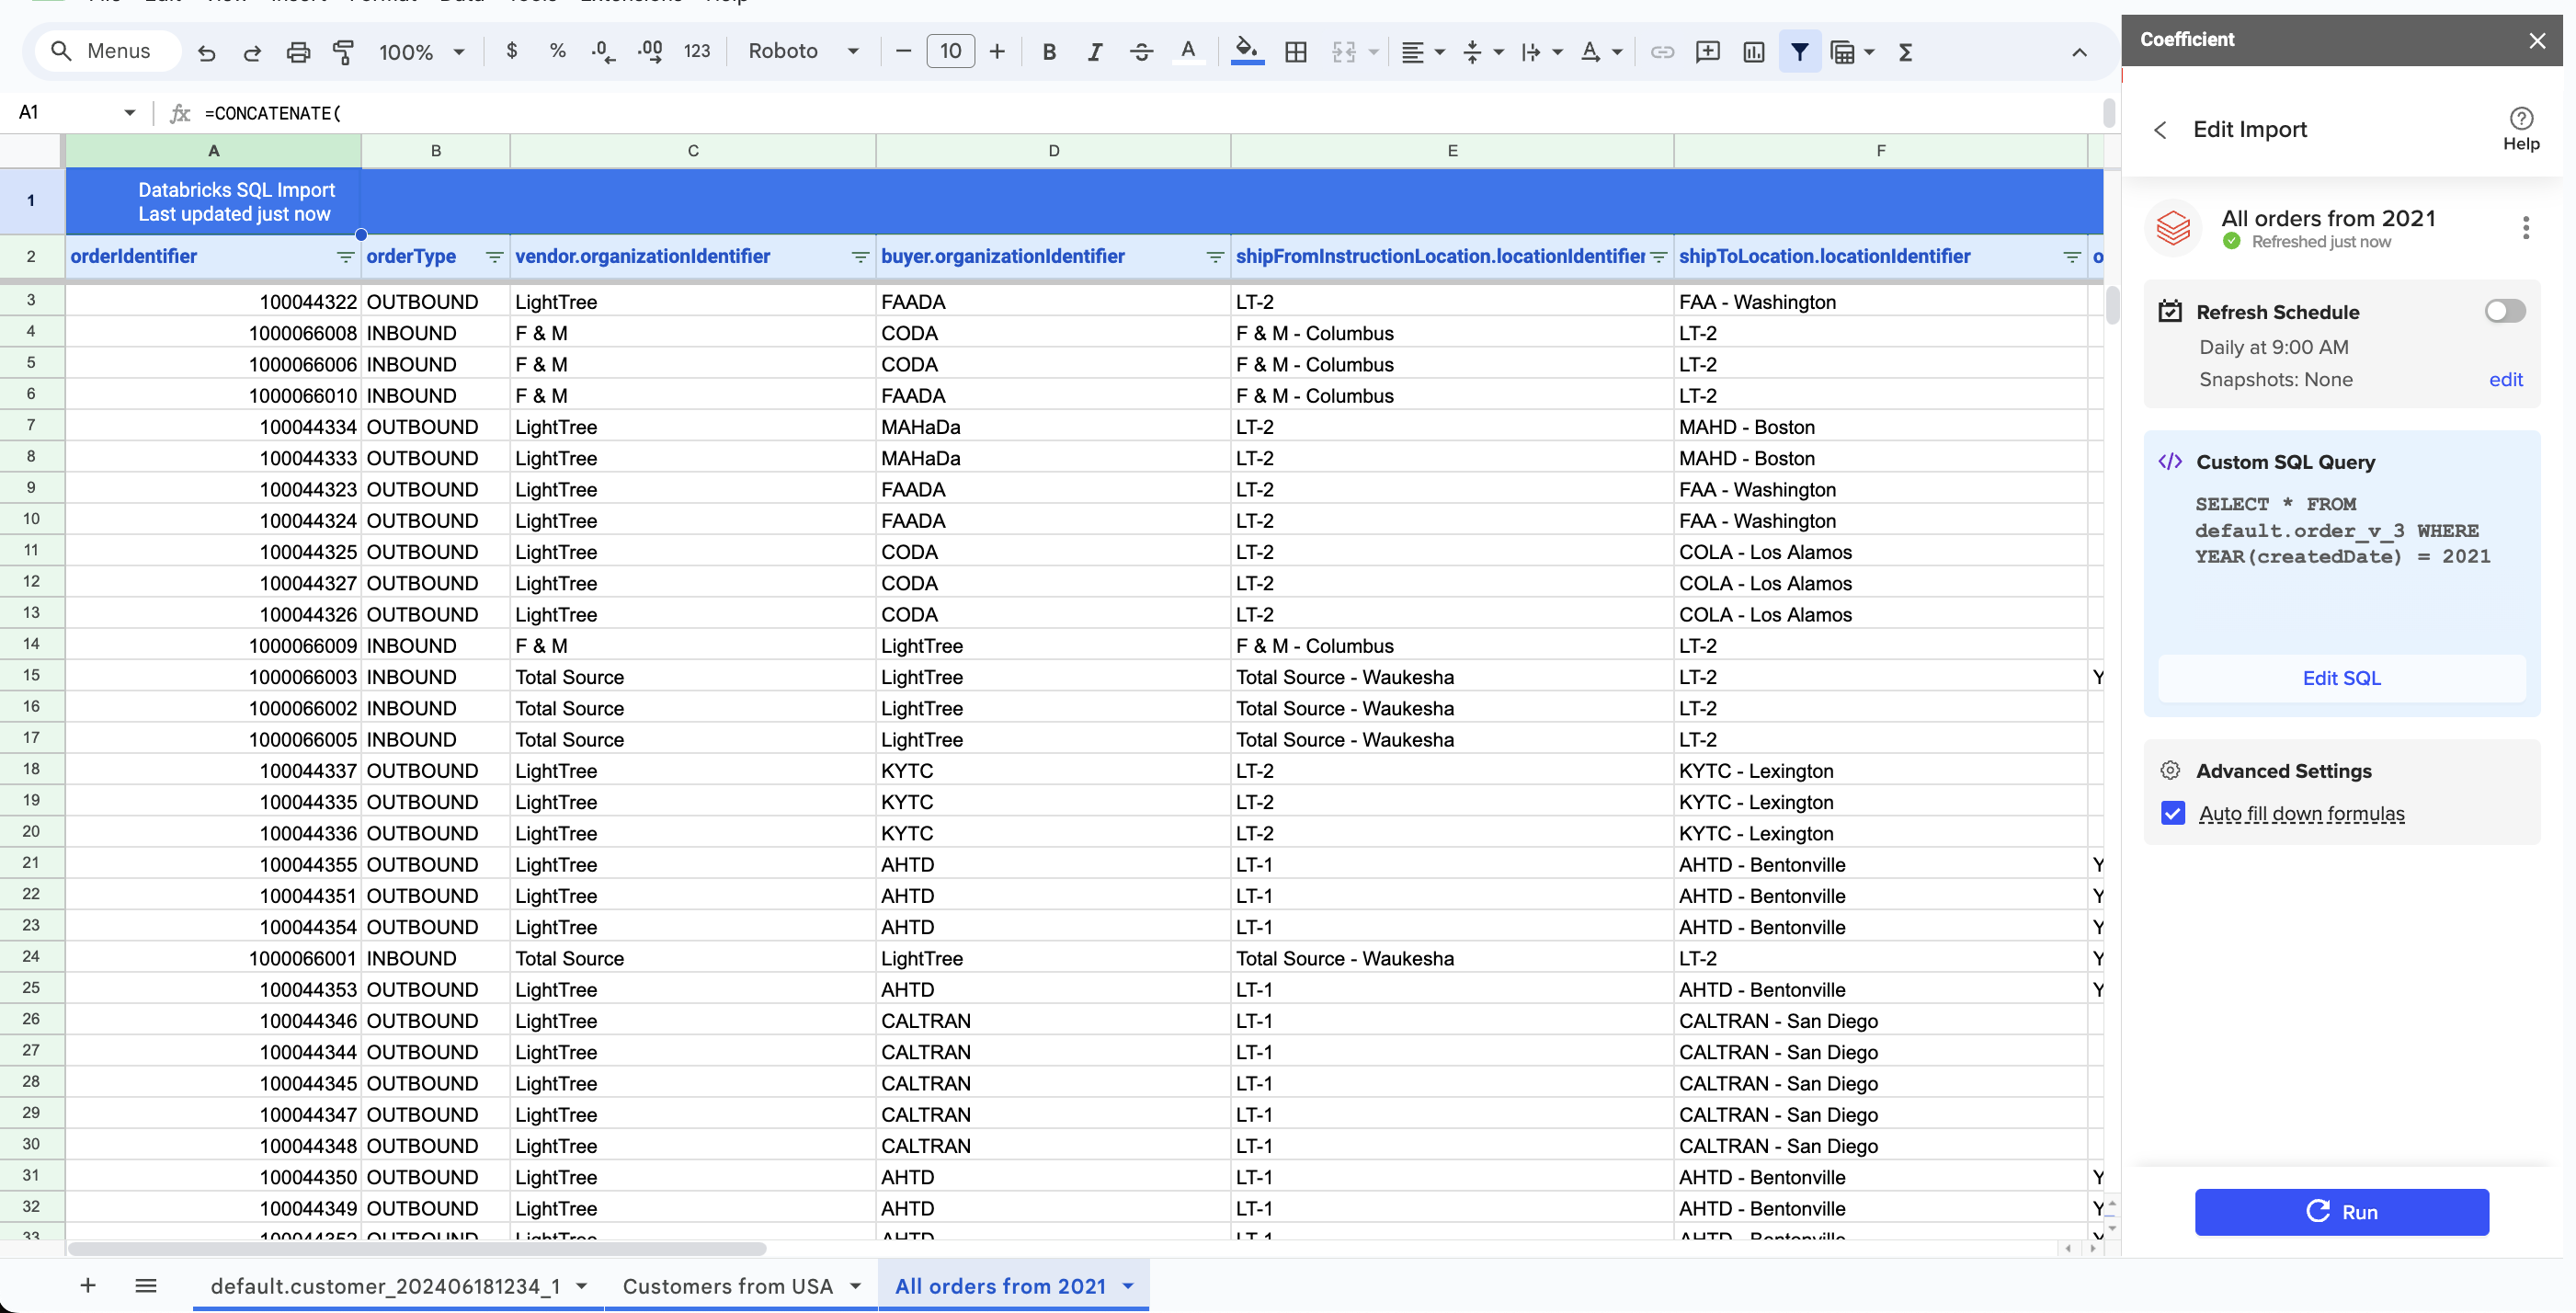Decrease decimal places

click(603, 51)
